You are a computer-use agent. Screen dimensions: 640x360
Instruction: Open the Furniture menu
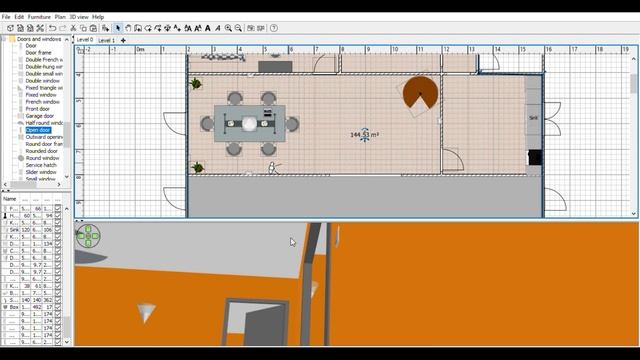pyautogui.click(x=39, y=17)
